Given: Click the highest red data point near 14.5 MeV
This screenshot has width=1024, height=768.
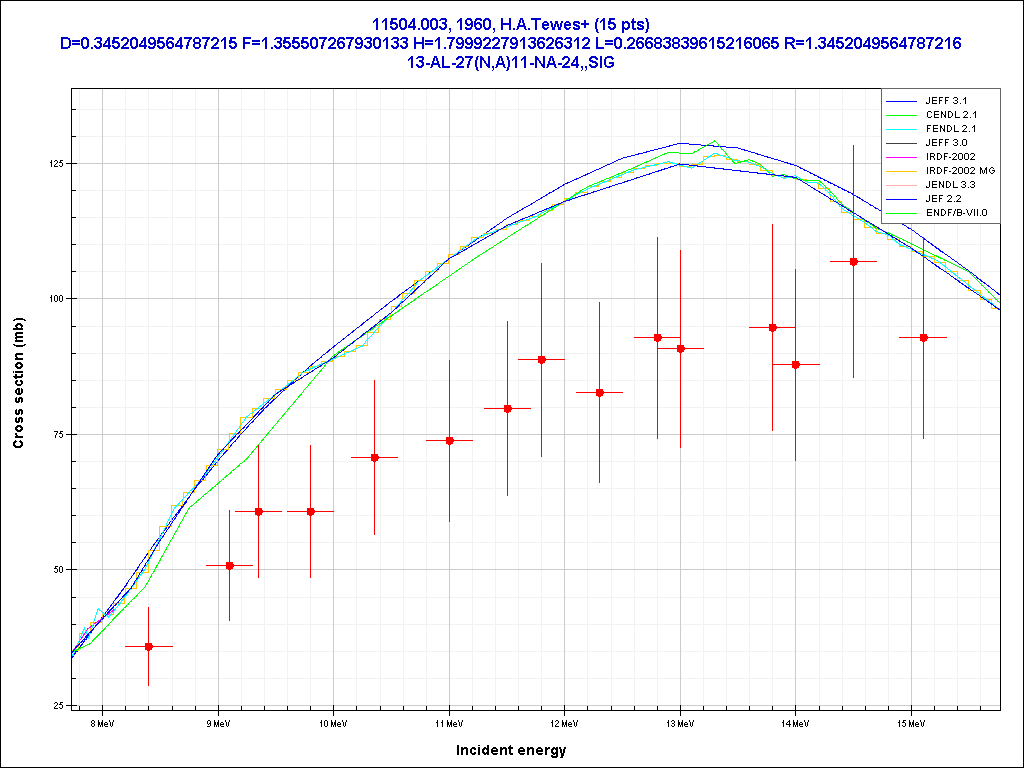Looking at the screenshot, I should click(853, 261).
